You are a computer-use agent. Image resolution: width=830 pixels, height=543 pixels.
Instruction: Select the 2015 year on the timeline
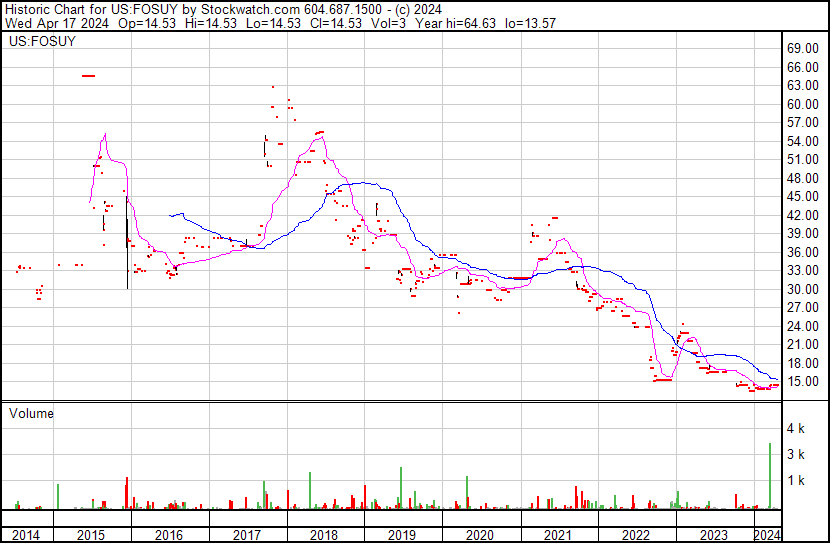92,534
